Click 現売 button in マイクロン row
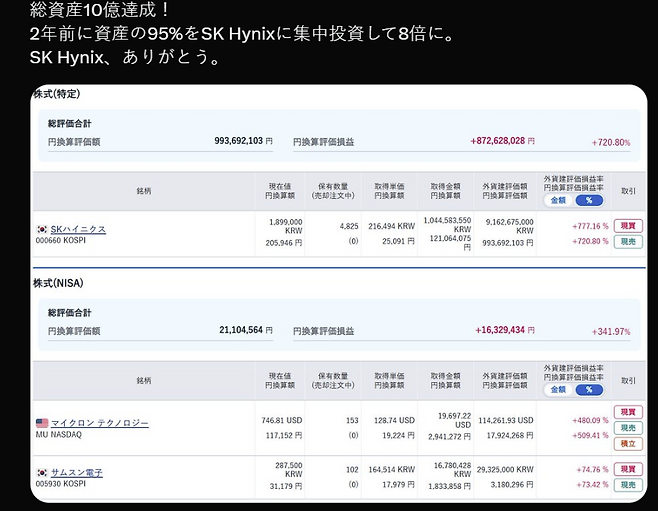 (x=628, y=428)
